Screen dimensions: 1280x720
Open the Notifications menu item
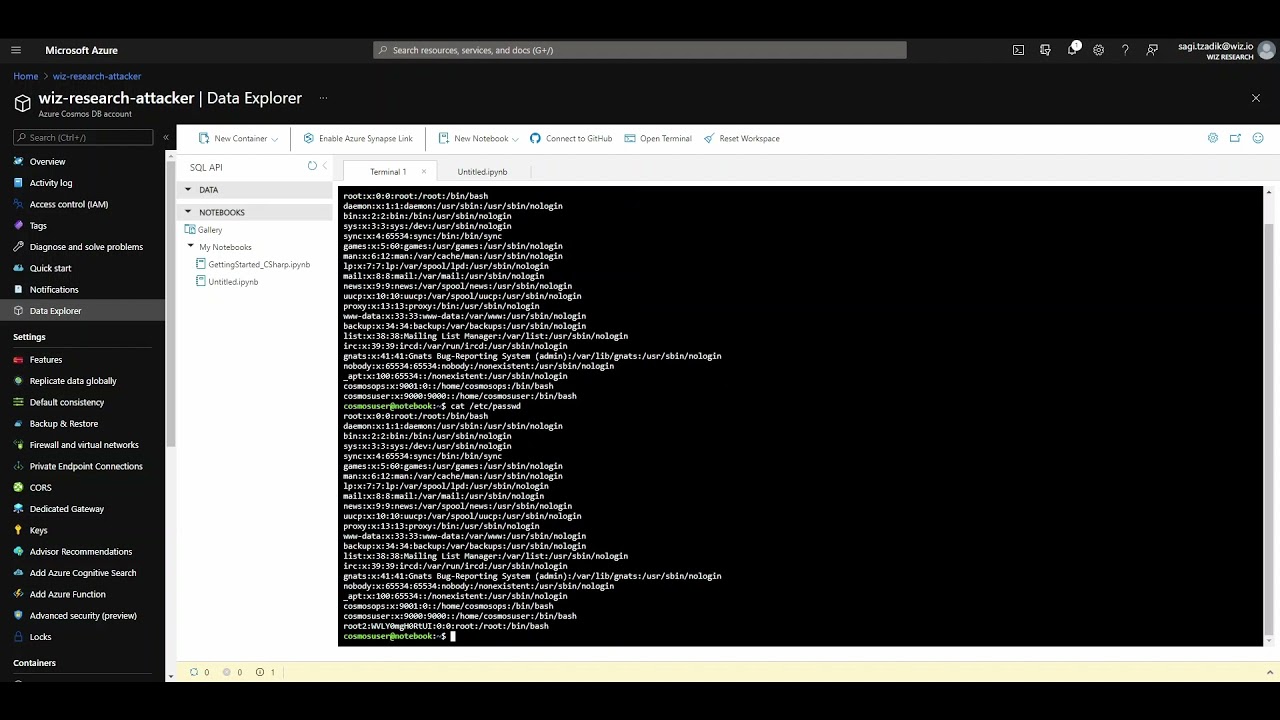[x=54, y=289]
